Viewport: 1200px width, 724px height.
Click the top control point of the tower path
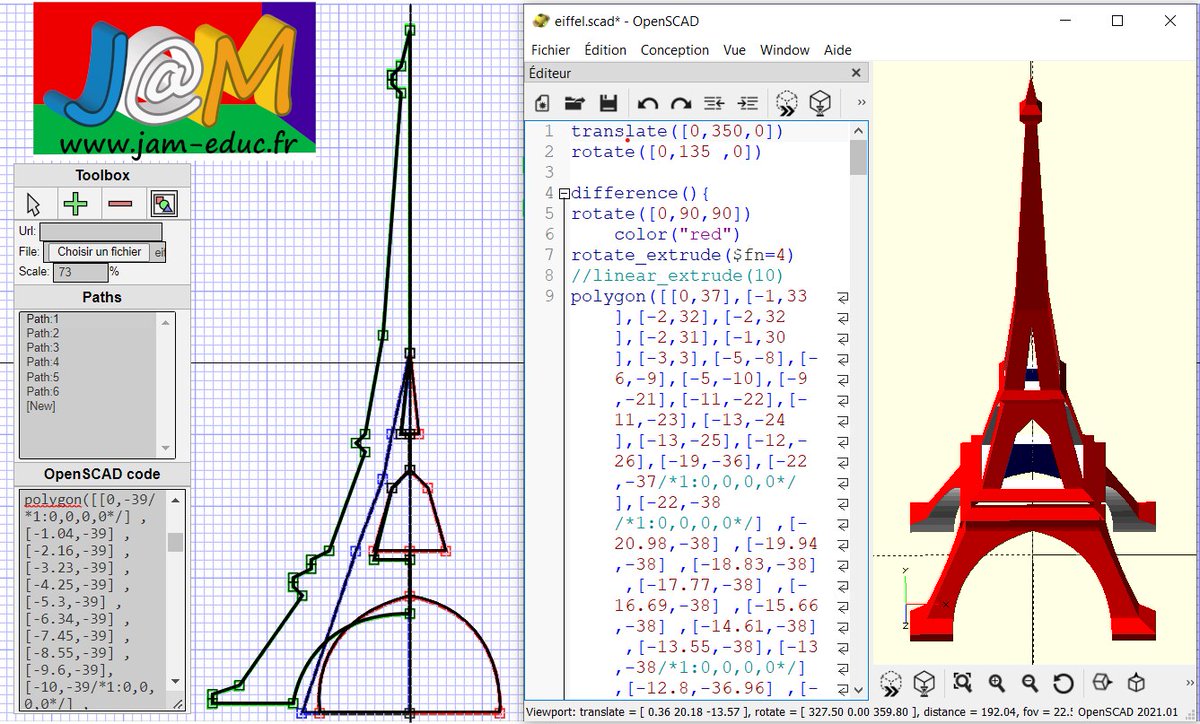(x=409, y=30)
